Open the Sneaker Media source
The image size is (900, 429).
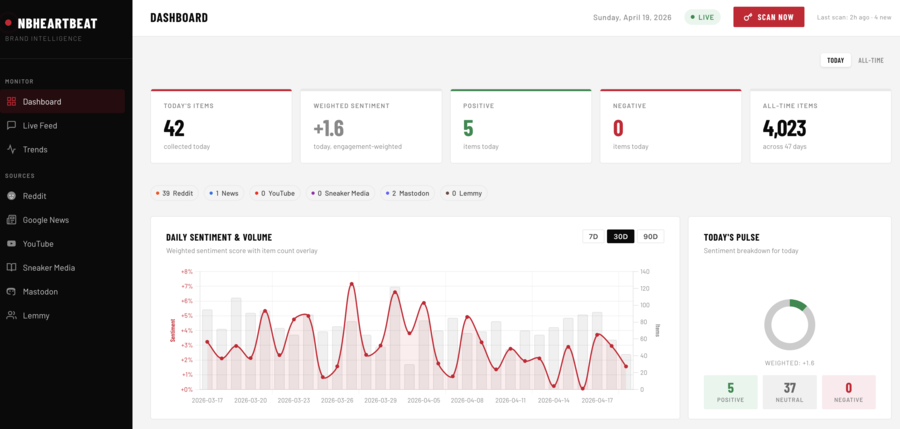63,268
